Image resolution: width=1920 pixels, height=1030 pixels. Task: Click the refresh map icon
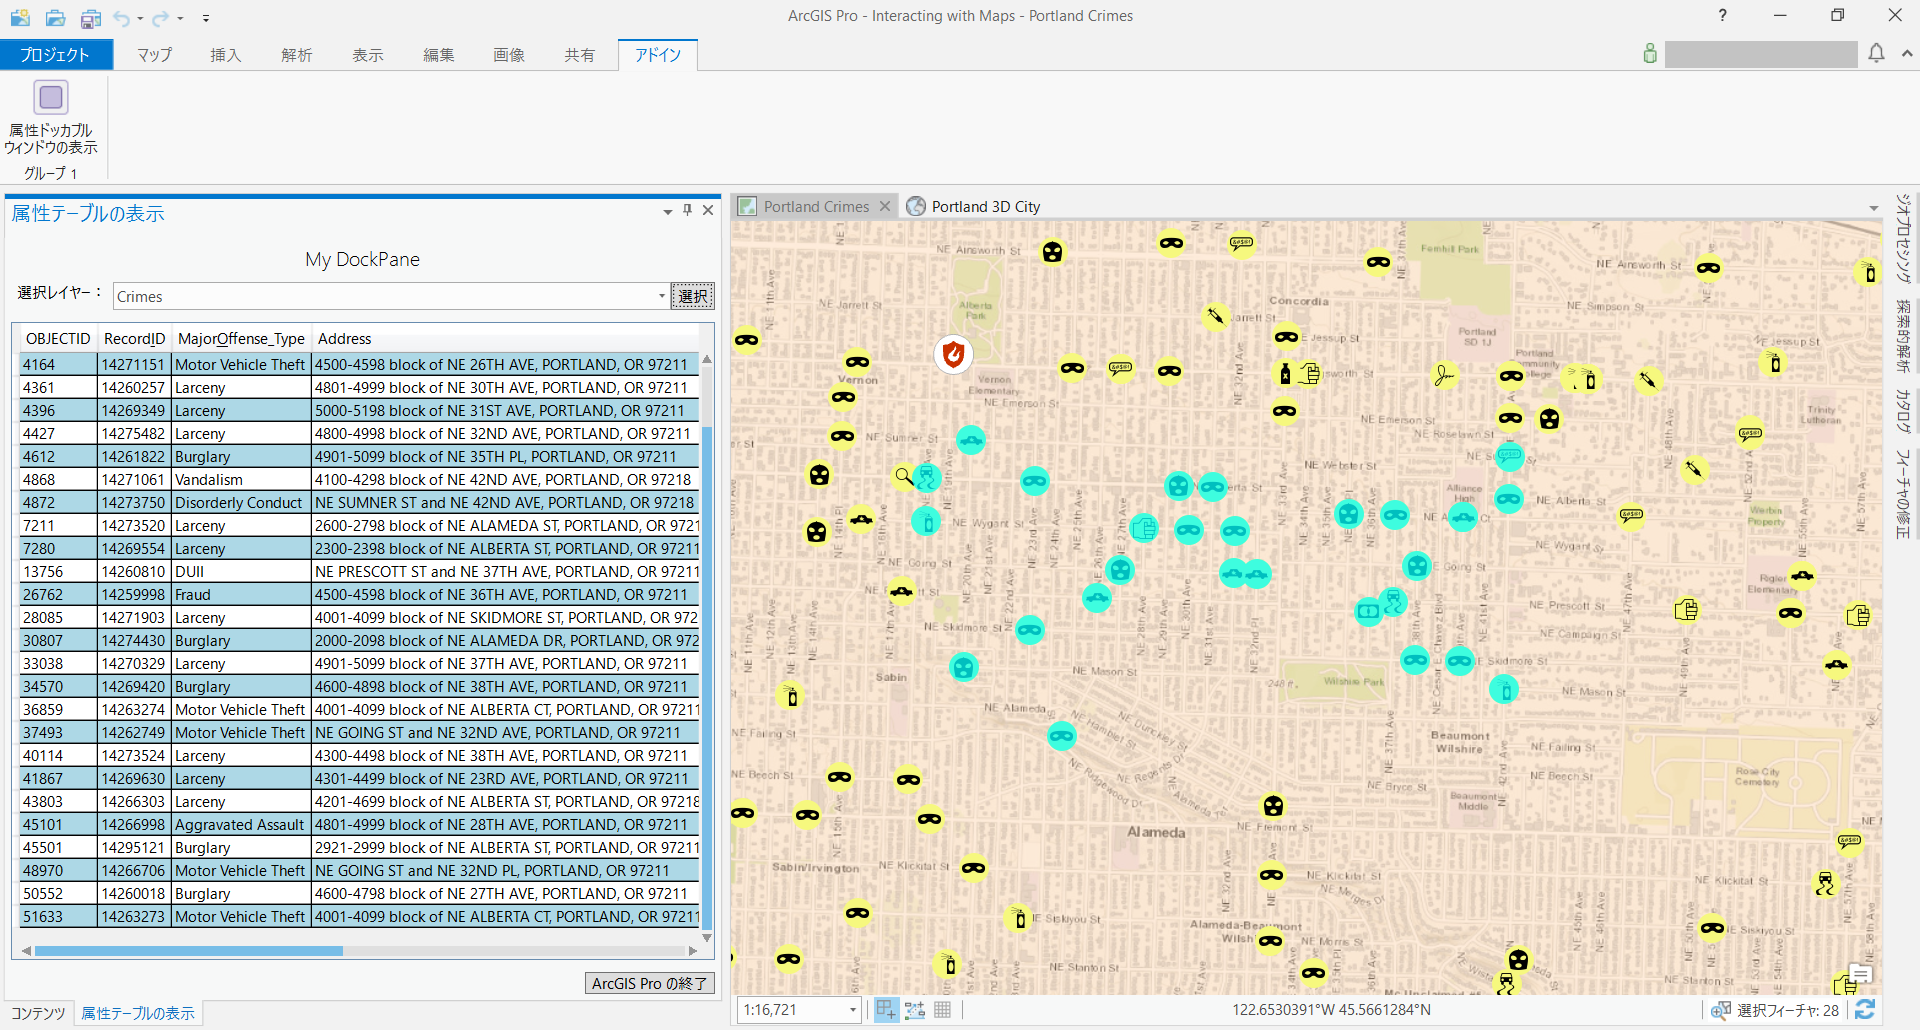click(x=1865, y=1010)
